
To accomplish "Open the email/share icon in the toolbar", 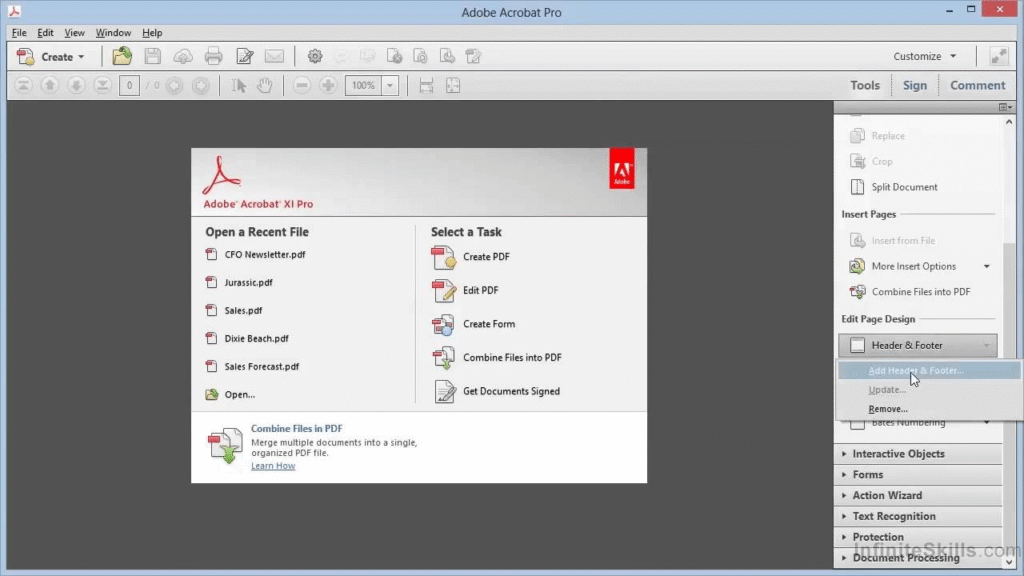I will (x=274, y=56).
